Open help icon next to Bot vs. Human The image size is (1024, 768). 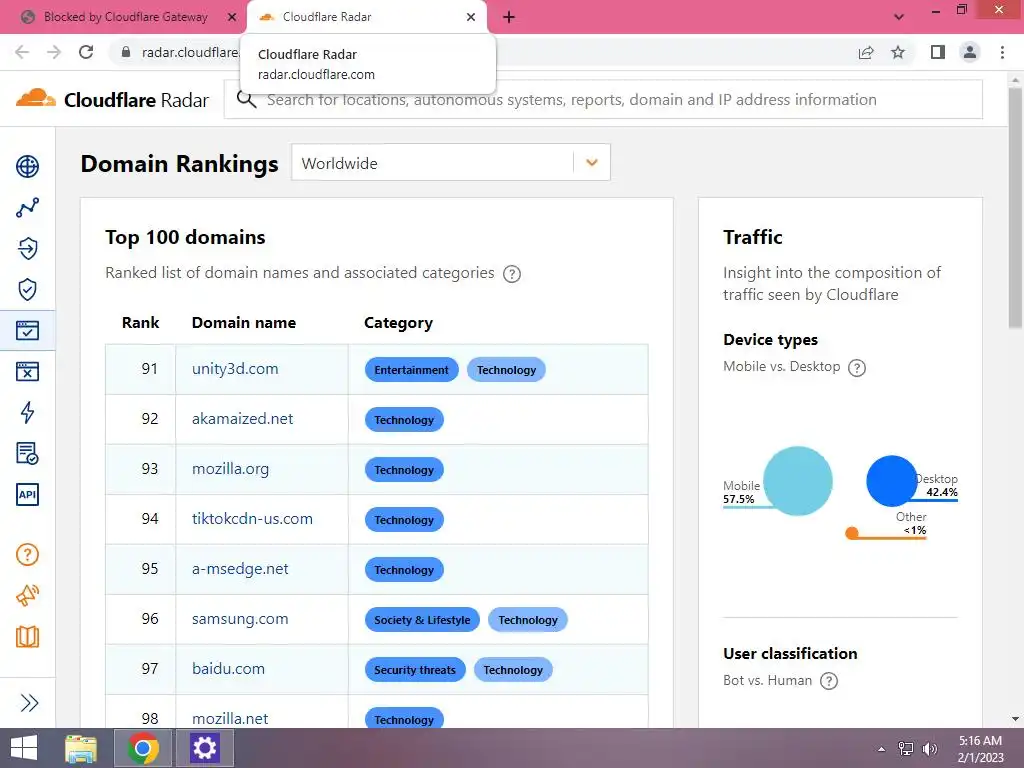(x=829, y=681)
